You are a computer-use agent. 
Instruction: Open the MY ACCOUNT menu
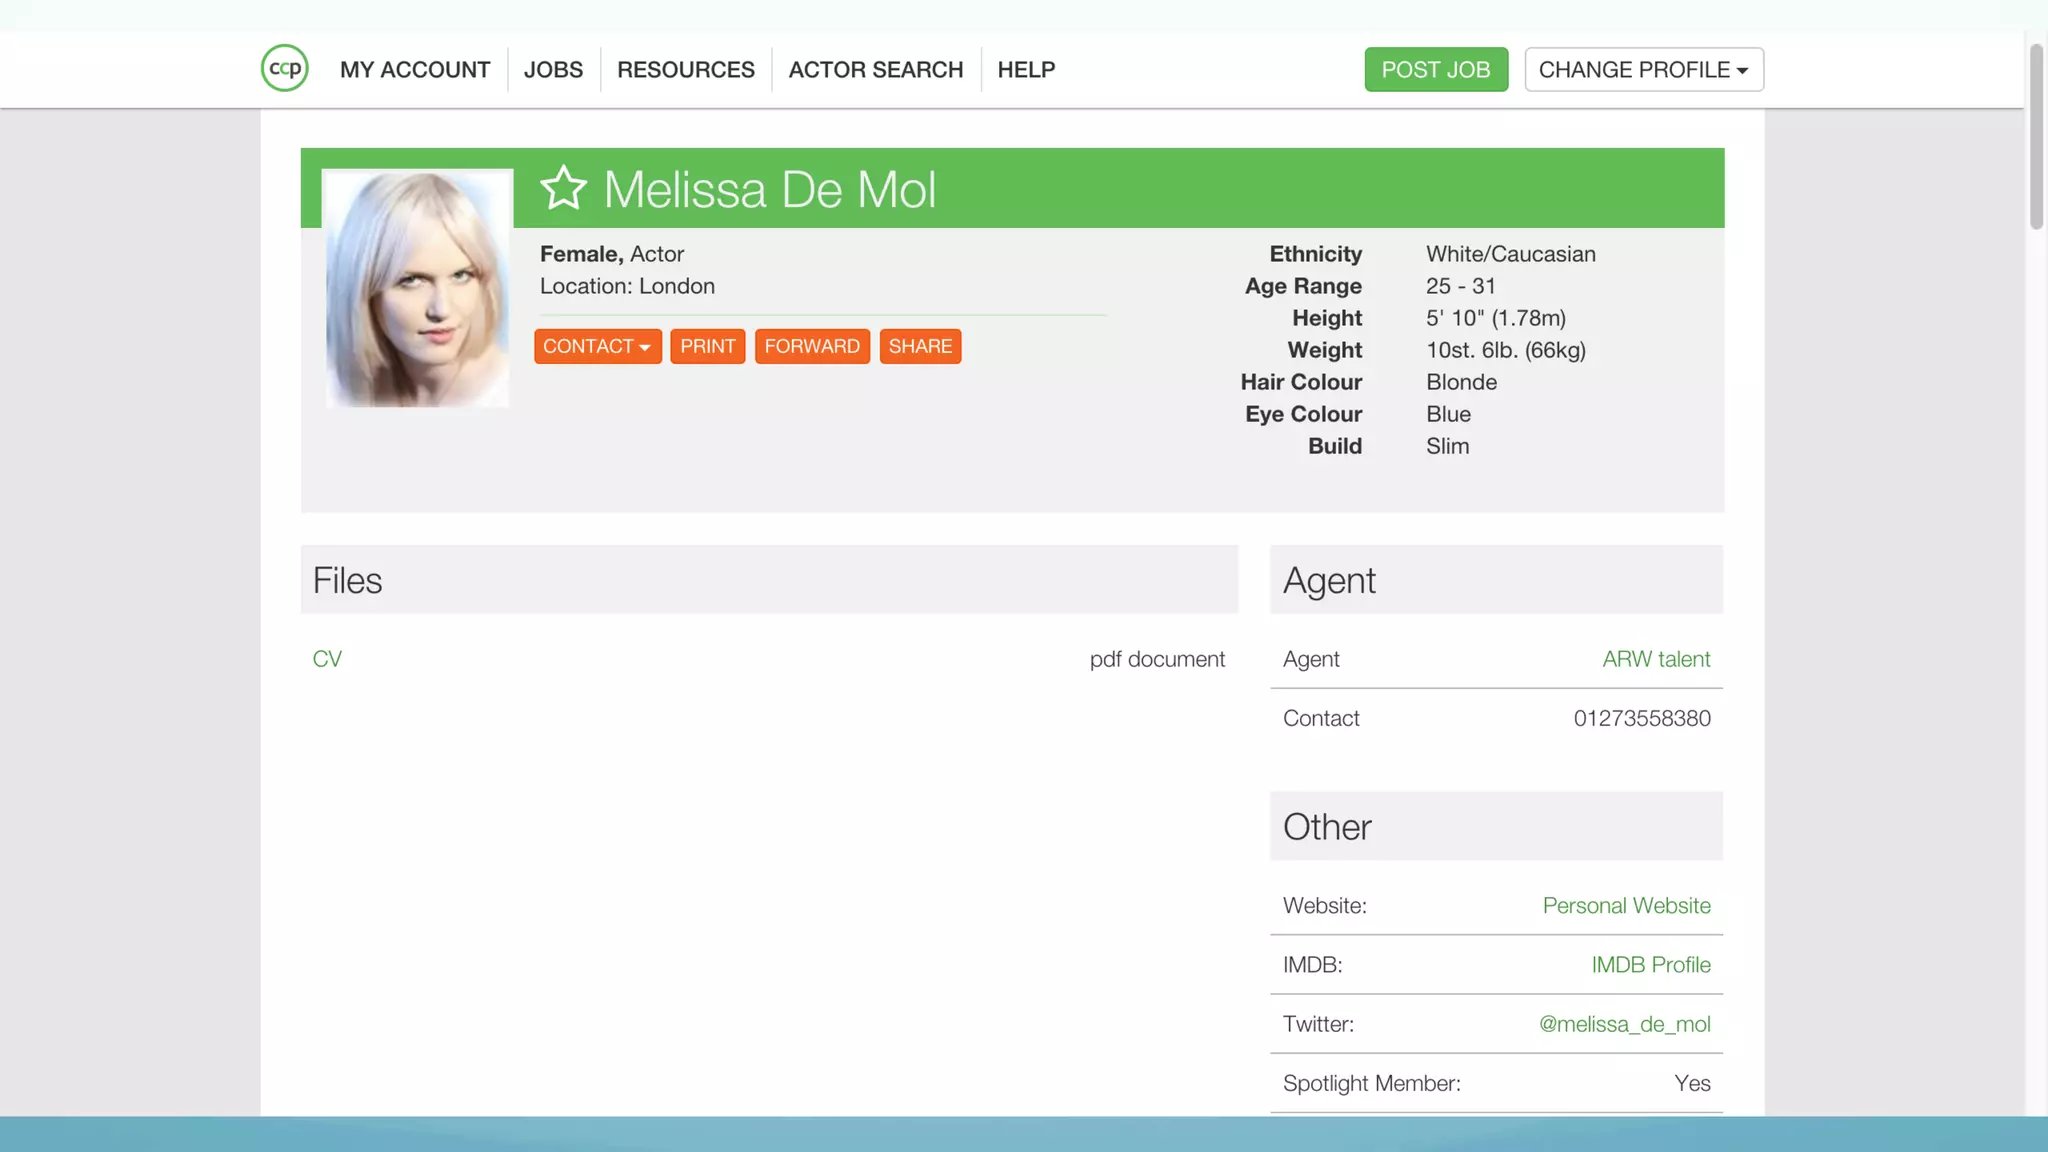click(415, 70)
